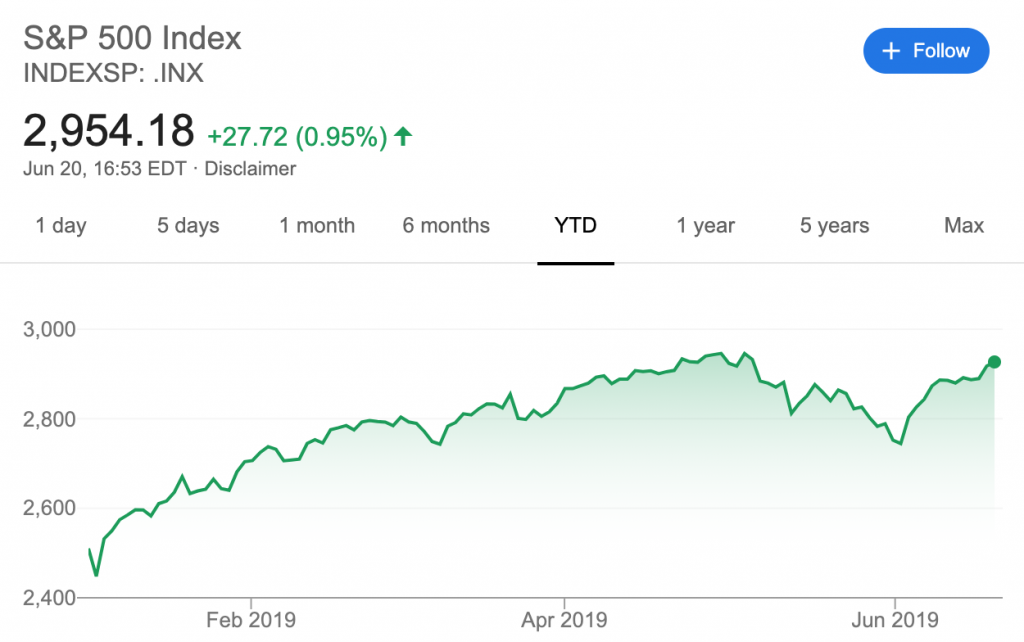This screenshot has height=642, width=1024.
Task: Click the plus icon in Follow button
Action: pos(891,51)
